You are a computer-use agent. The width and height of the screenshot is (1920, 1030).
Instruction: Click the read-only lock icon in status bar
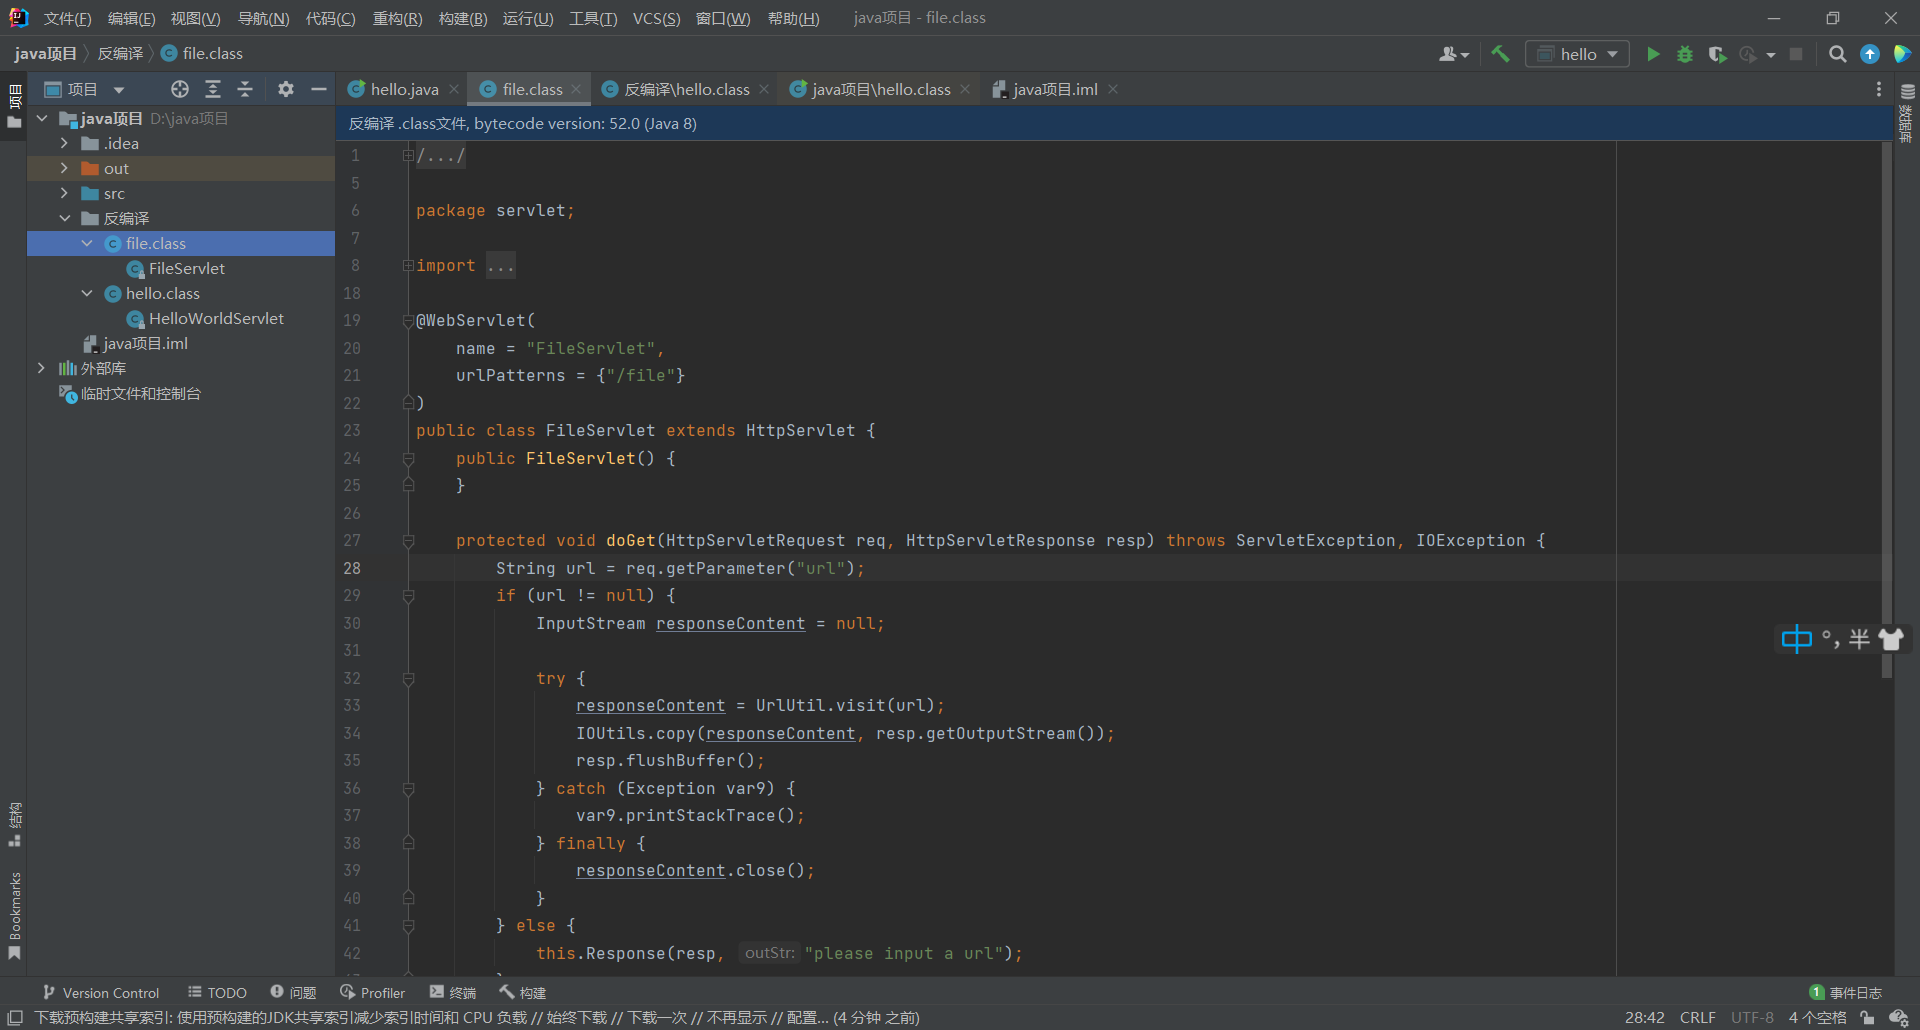pyautogui.click(x=1867, y=1017)
